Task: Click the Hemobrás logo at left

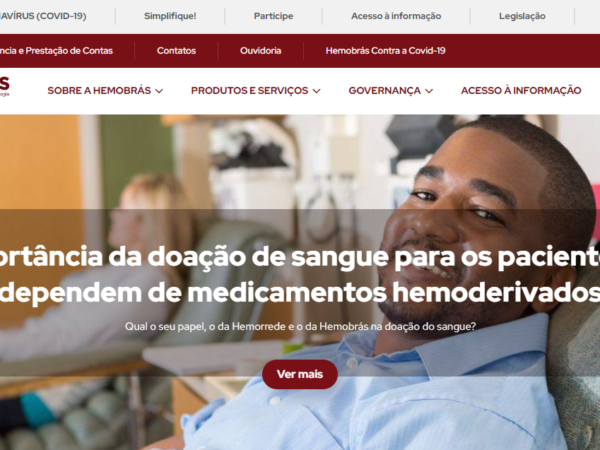Action: click(x=4, y=86)
